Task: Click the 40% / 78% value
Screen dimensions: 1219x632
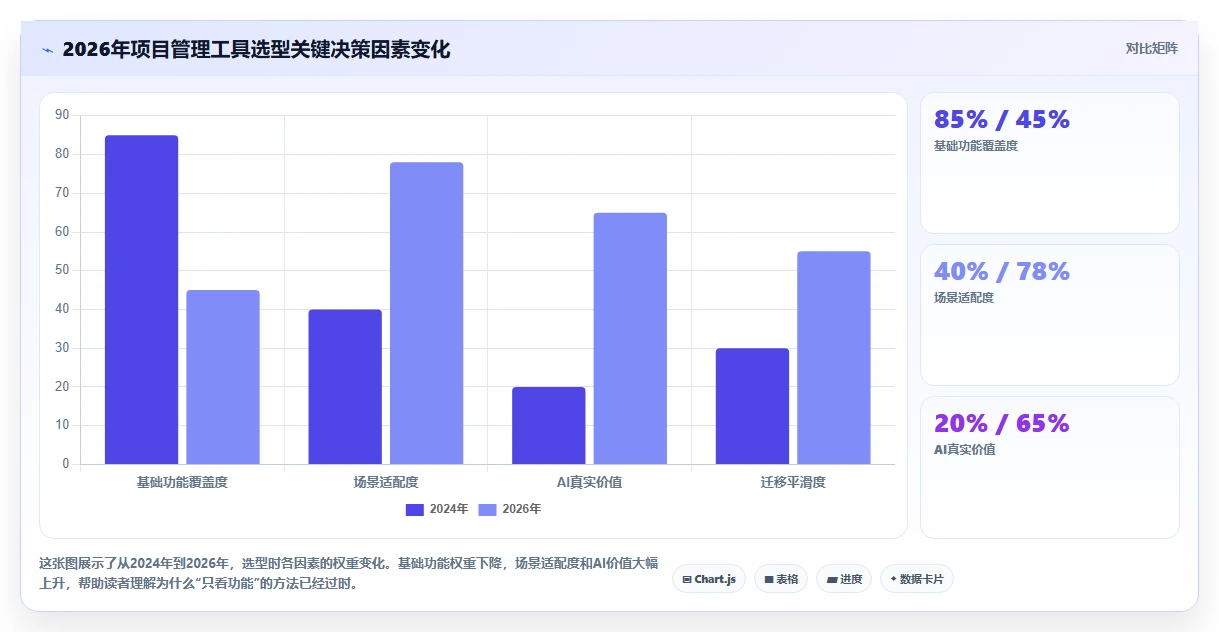Action: click(1002, 272)
